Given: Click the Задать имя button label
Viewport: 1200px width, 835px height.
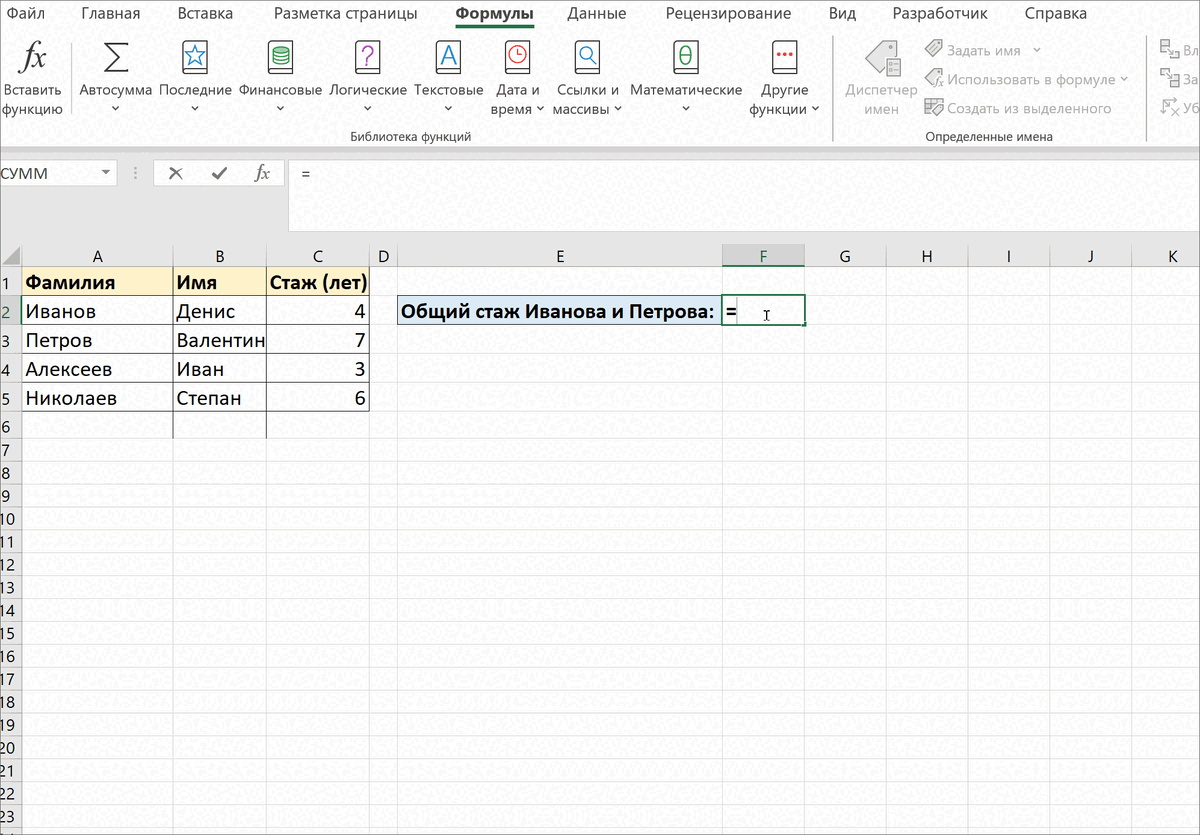Looking at the screenshot, I should 984,50.
